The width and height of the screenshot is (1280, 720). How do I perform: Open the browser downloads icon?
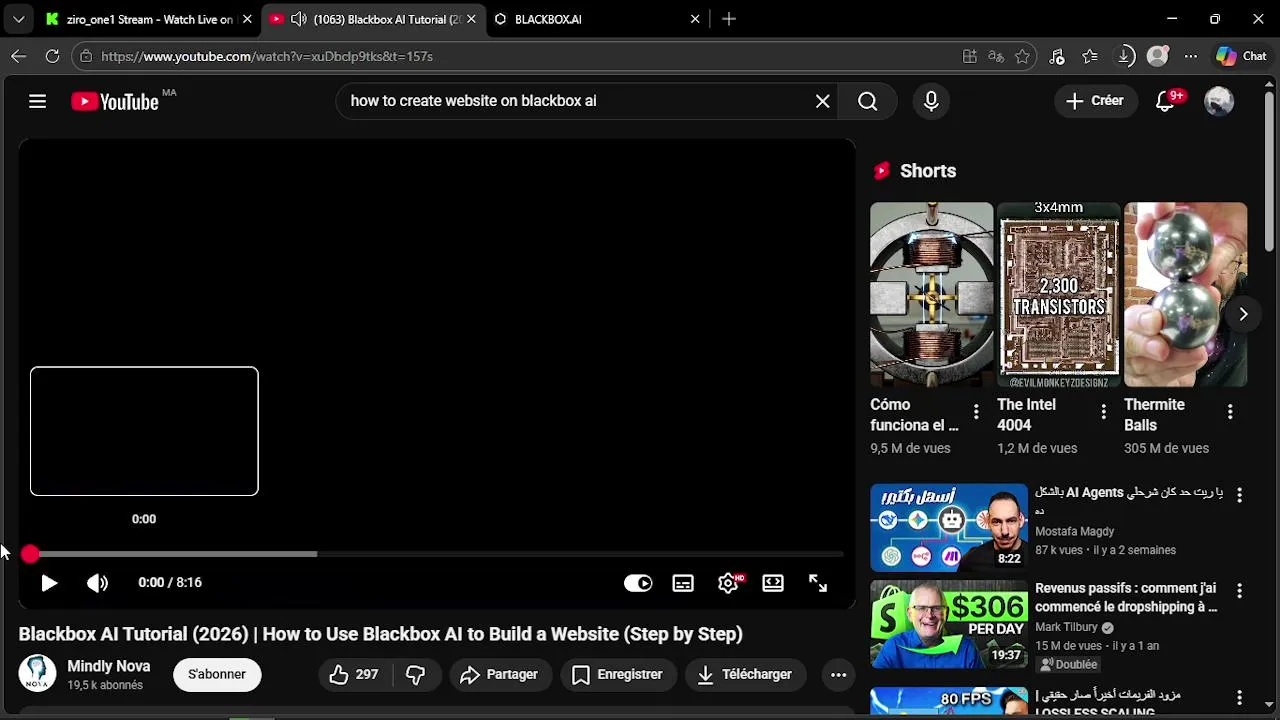pyautogui.click(x=1125, y=57)
